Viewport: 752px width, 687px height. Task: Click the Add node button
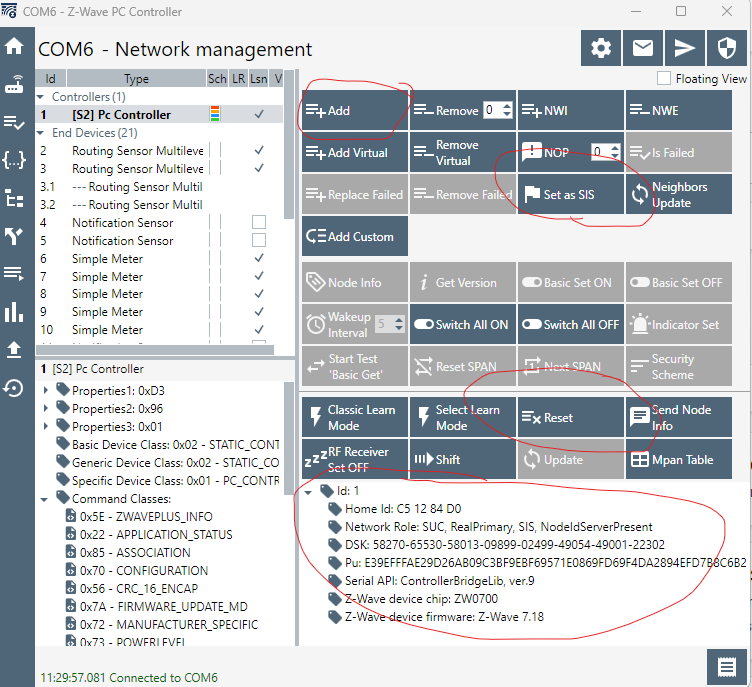[355, 110]
